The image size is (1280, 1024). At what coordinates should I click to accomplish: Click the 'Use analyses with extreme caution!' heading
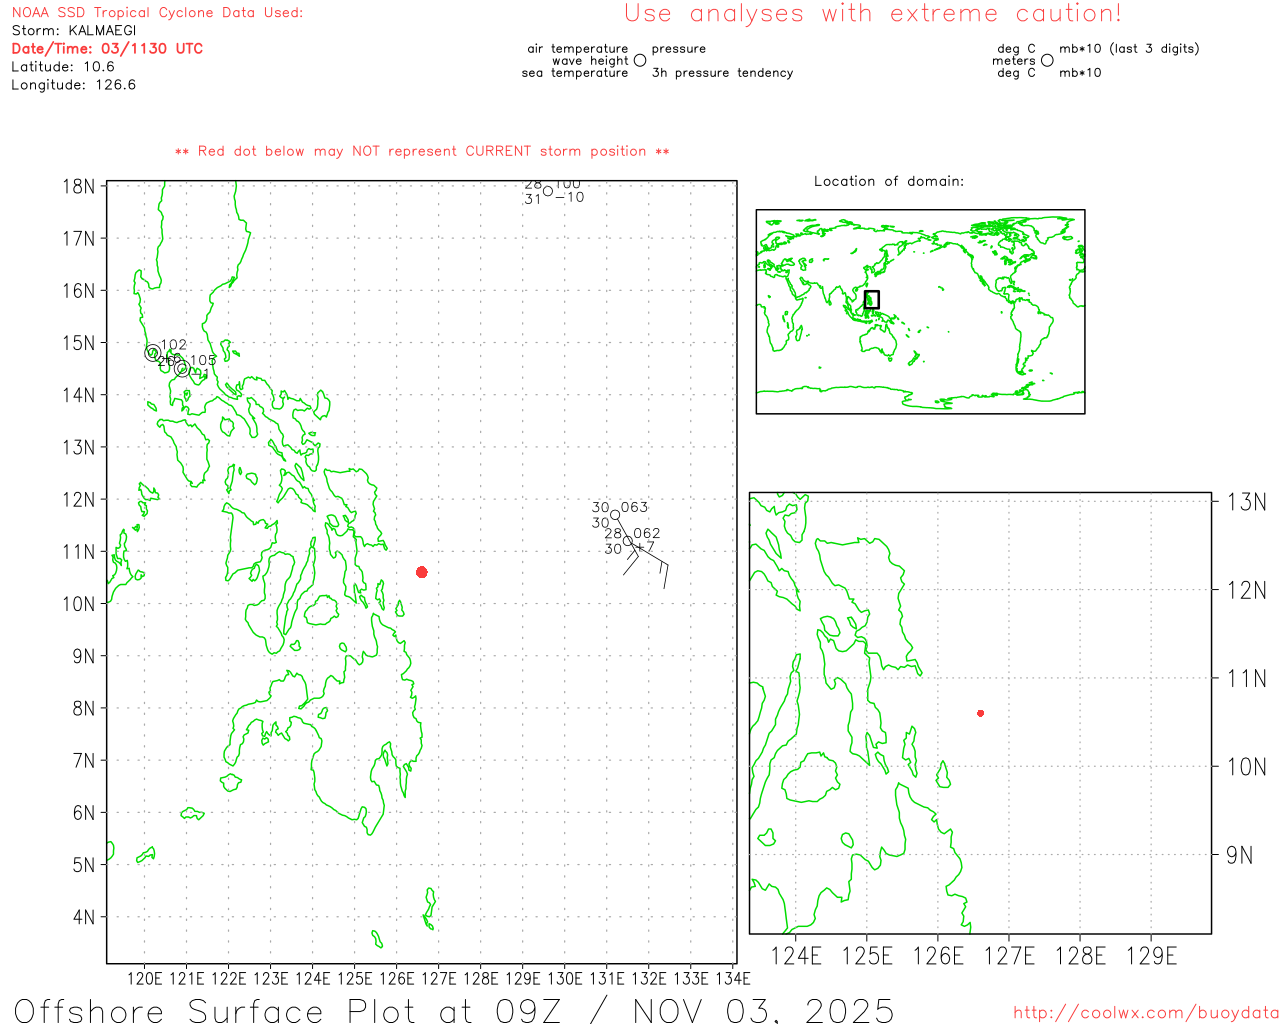pos(873,14)
